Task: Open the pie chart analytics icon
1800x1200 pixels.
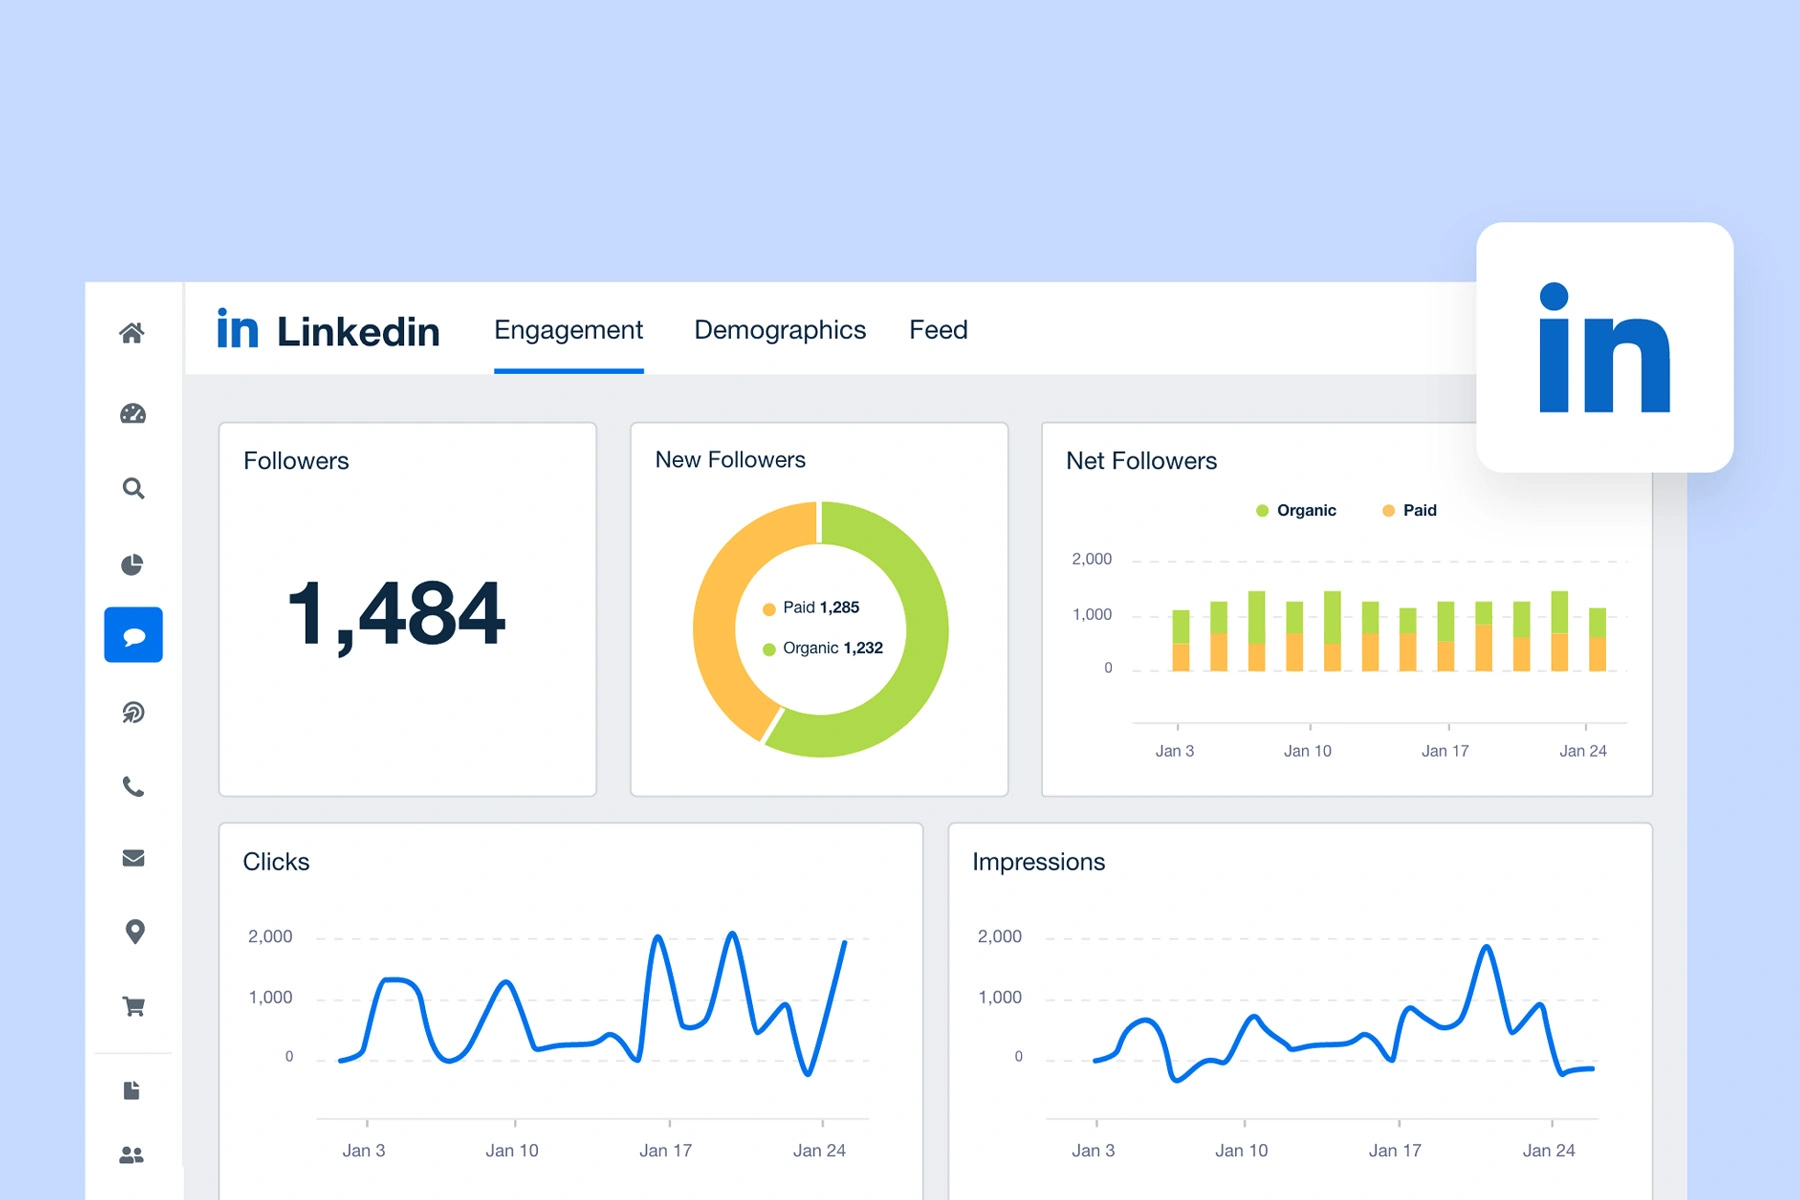Action: (x=132, y=565)
